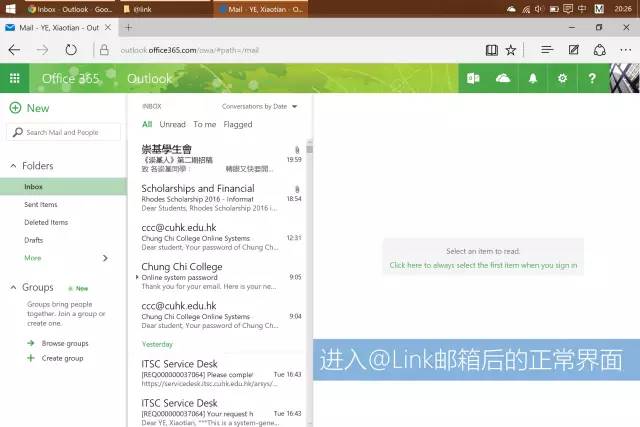Open the Sent Items folder
This screenshot has width=640, height=427.
click(x=41, y=204)
